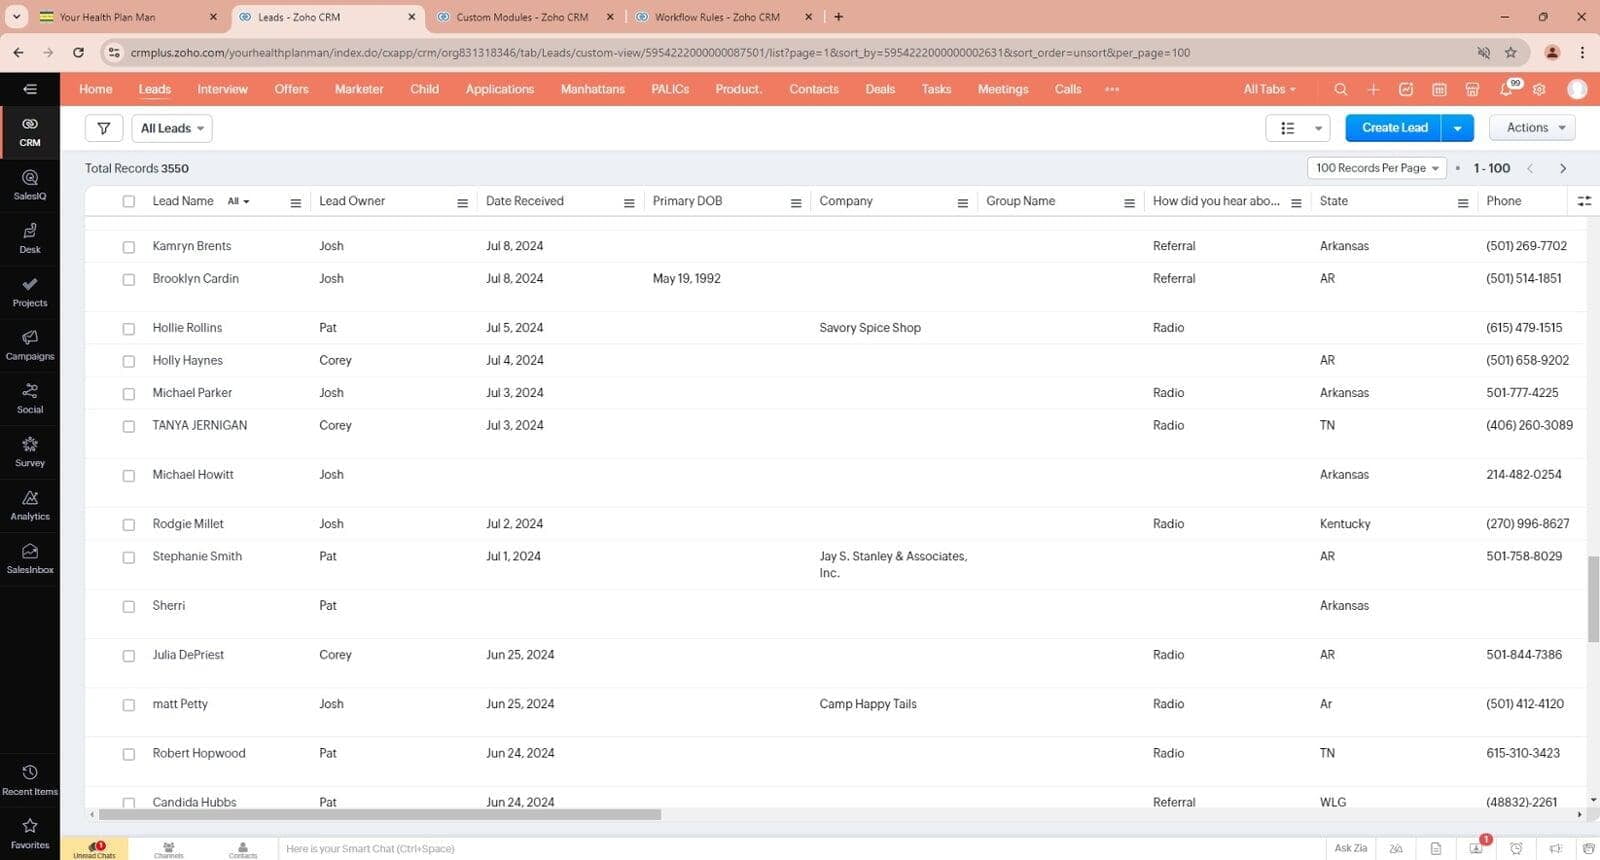Open Workflow Rules browser tab
The image size is (1600, 860).
pos(717,17)
